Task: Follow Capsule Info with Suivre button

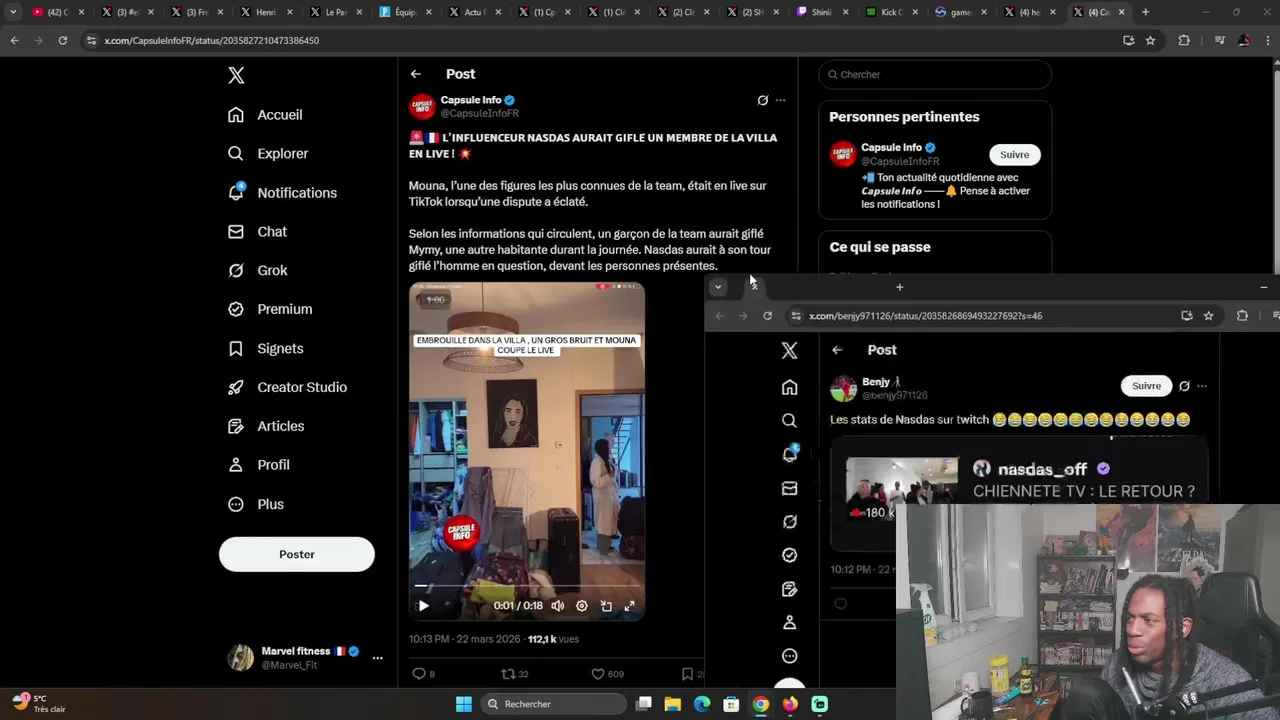Action: click(x=1014, y=155)
